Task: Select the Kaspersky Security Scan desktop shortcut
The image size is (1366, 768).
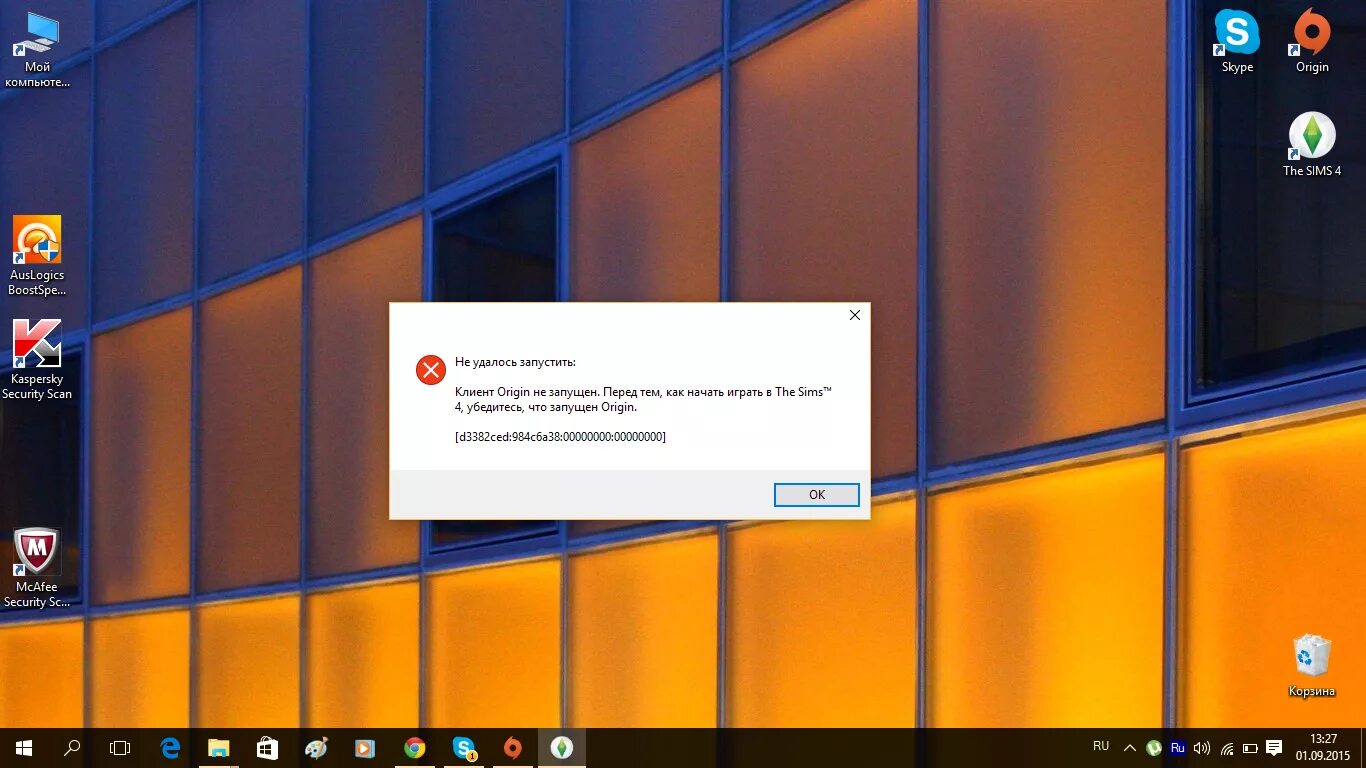Action: click(37, 360)
